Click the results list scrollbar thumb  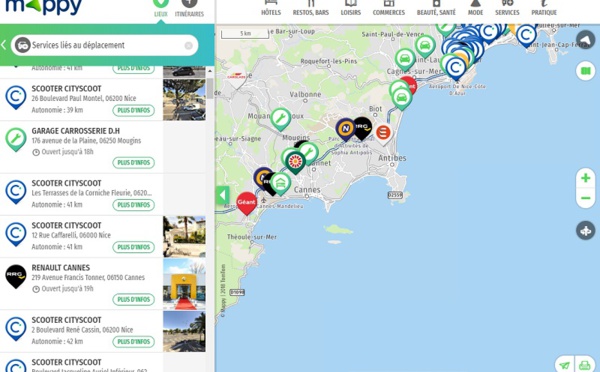(210, 88)
